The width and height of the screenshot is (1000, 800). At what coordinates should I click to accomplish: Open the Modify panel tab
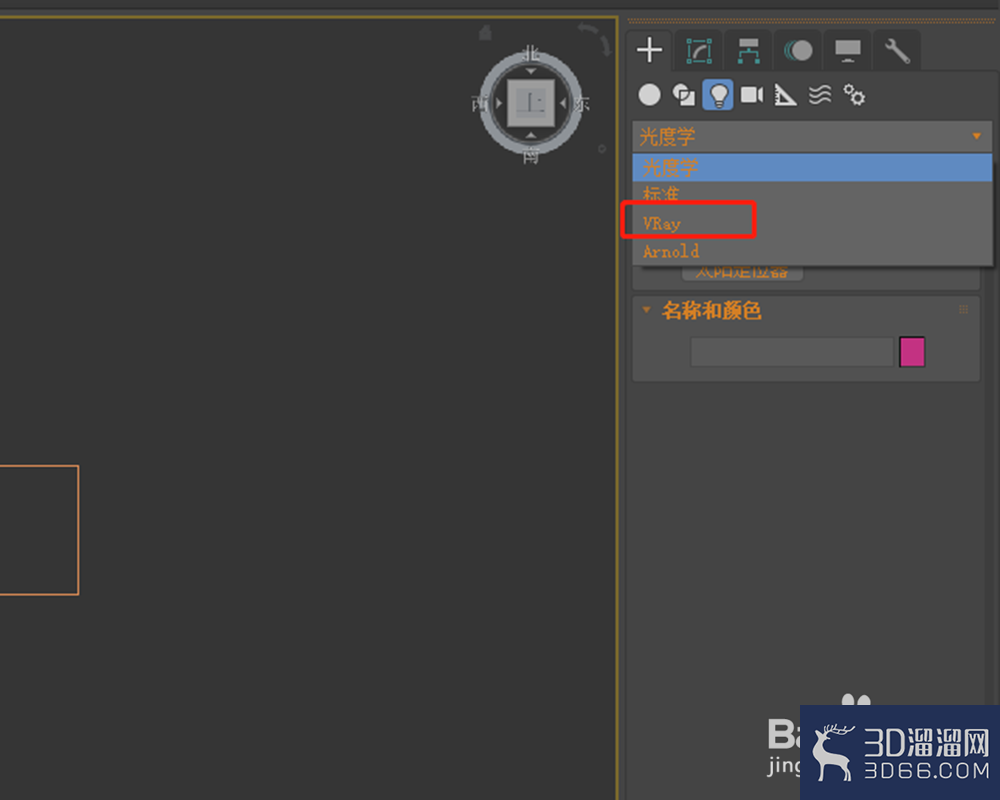(698, 50)
